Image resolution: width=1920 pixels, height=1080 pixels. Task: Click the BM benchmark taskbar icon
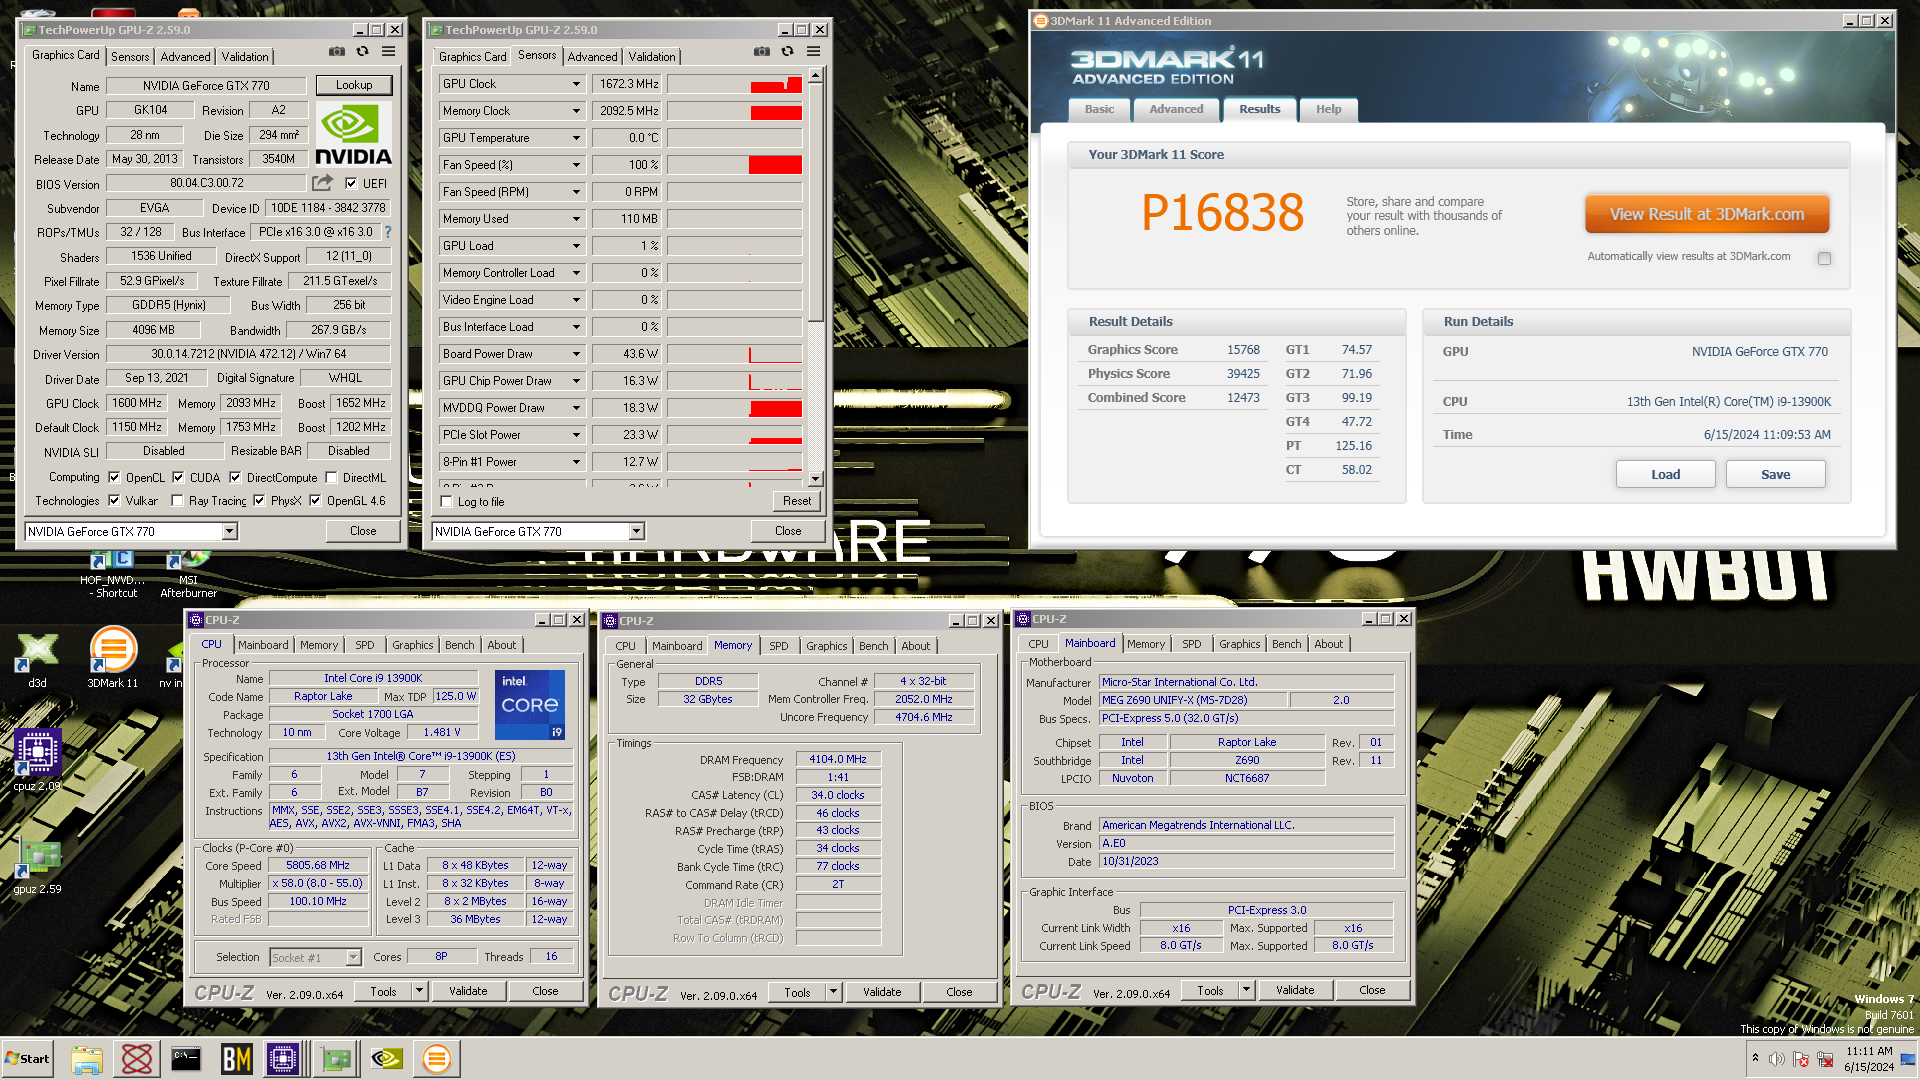tap(236, 1059)
